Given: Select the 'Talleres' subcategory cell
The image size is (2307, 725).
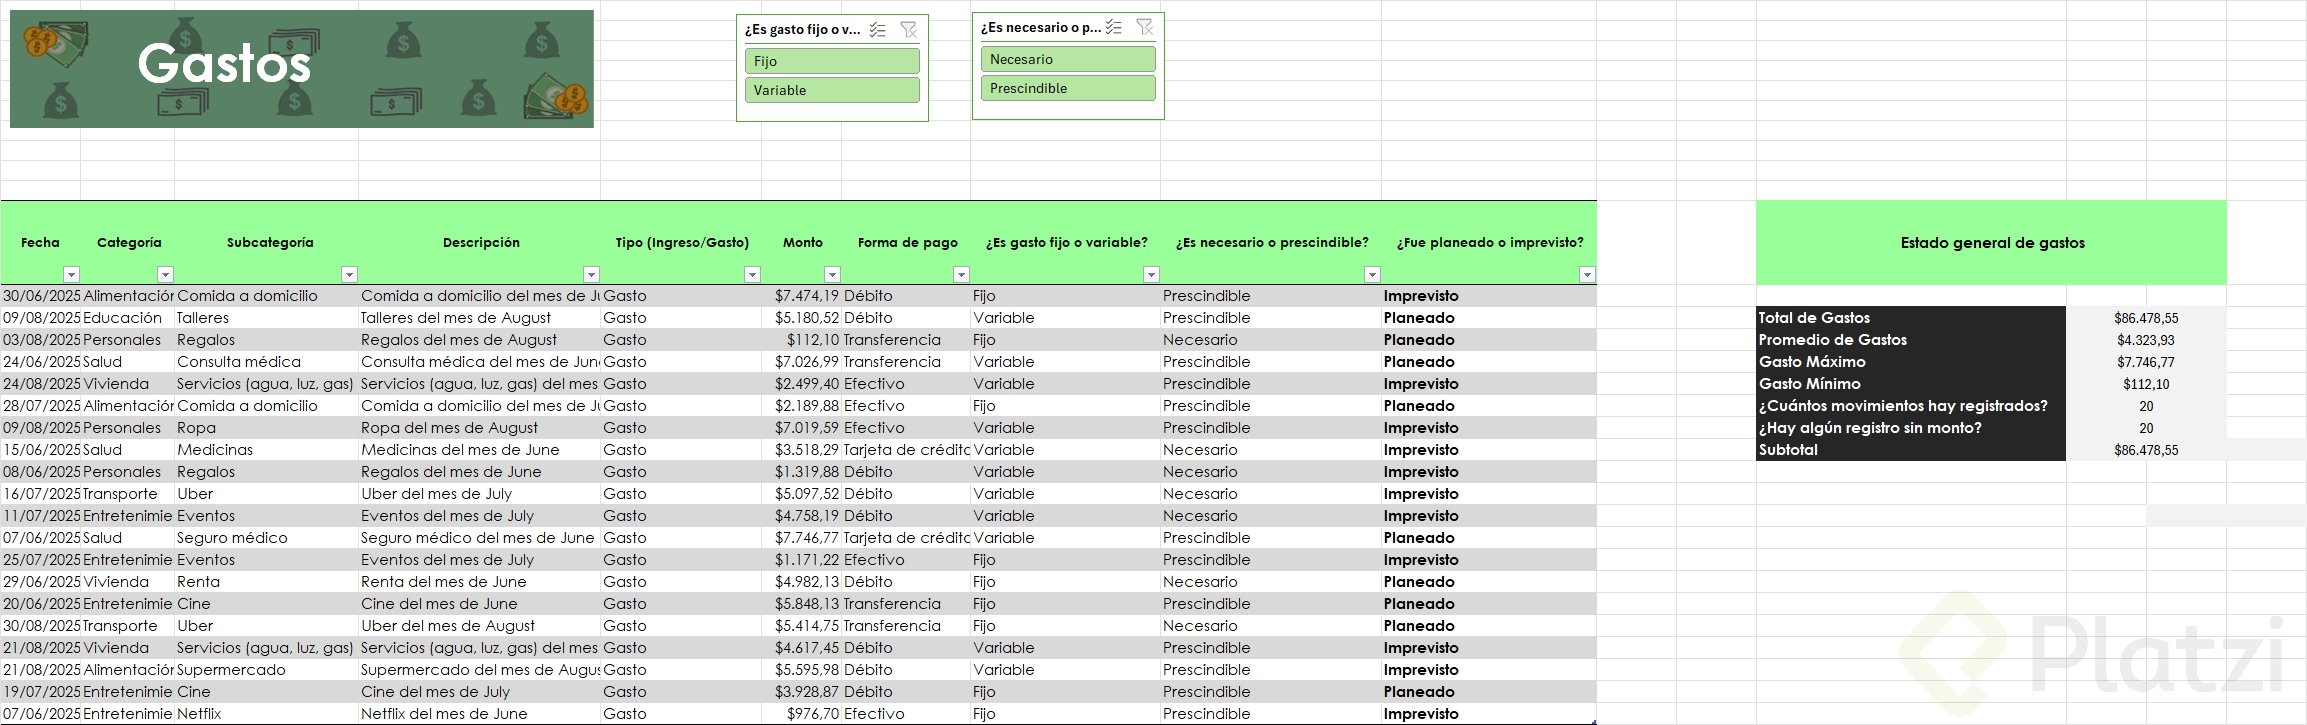Looking at the screenshot, I should [267, 318].
